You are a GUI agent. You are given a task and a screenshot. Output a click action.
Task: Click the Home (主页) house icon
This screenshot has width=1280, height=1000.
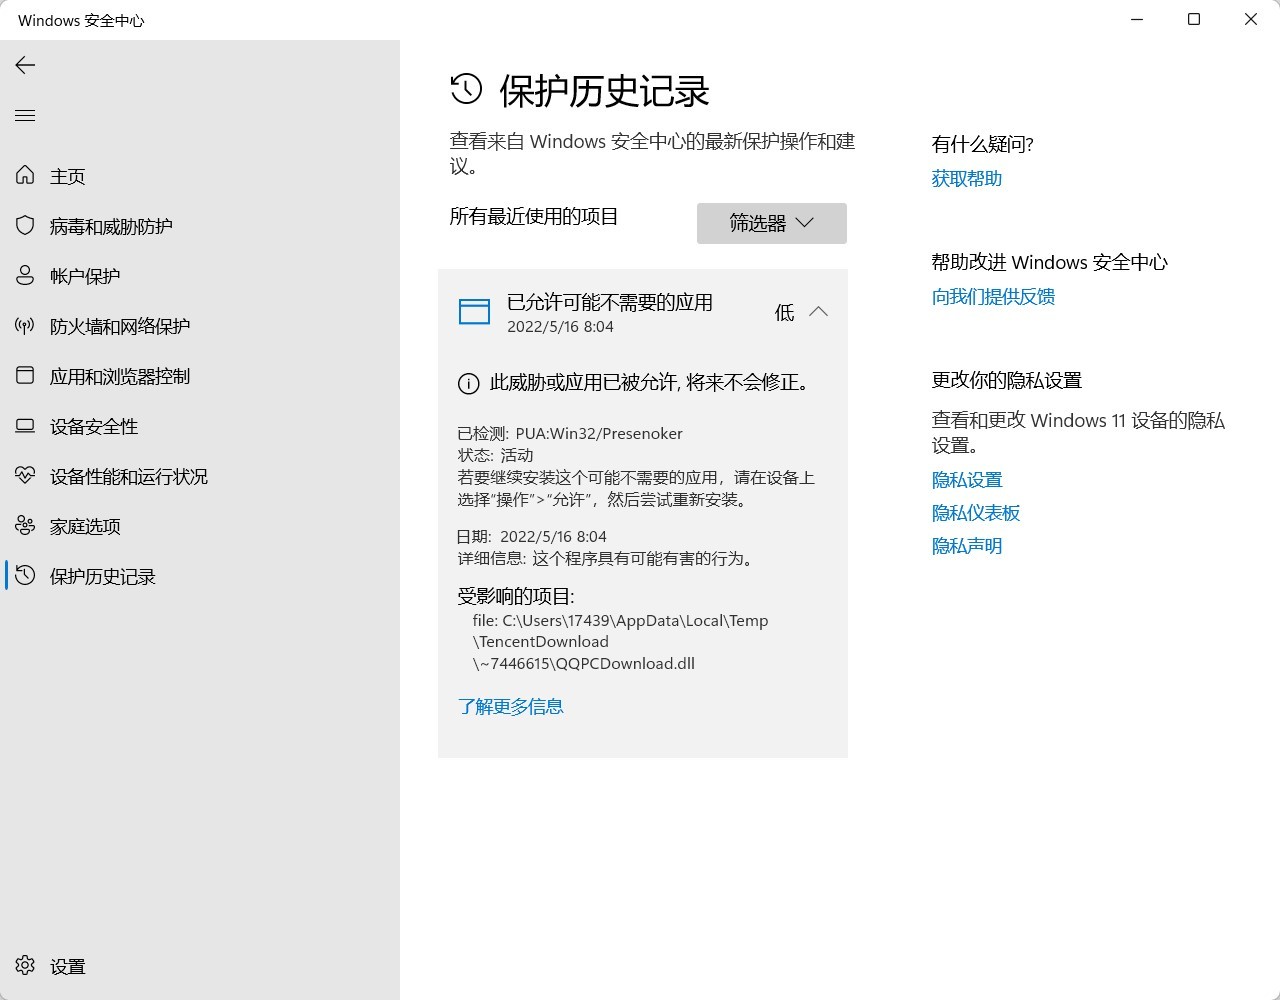pos(25,175)
